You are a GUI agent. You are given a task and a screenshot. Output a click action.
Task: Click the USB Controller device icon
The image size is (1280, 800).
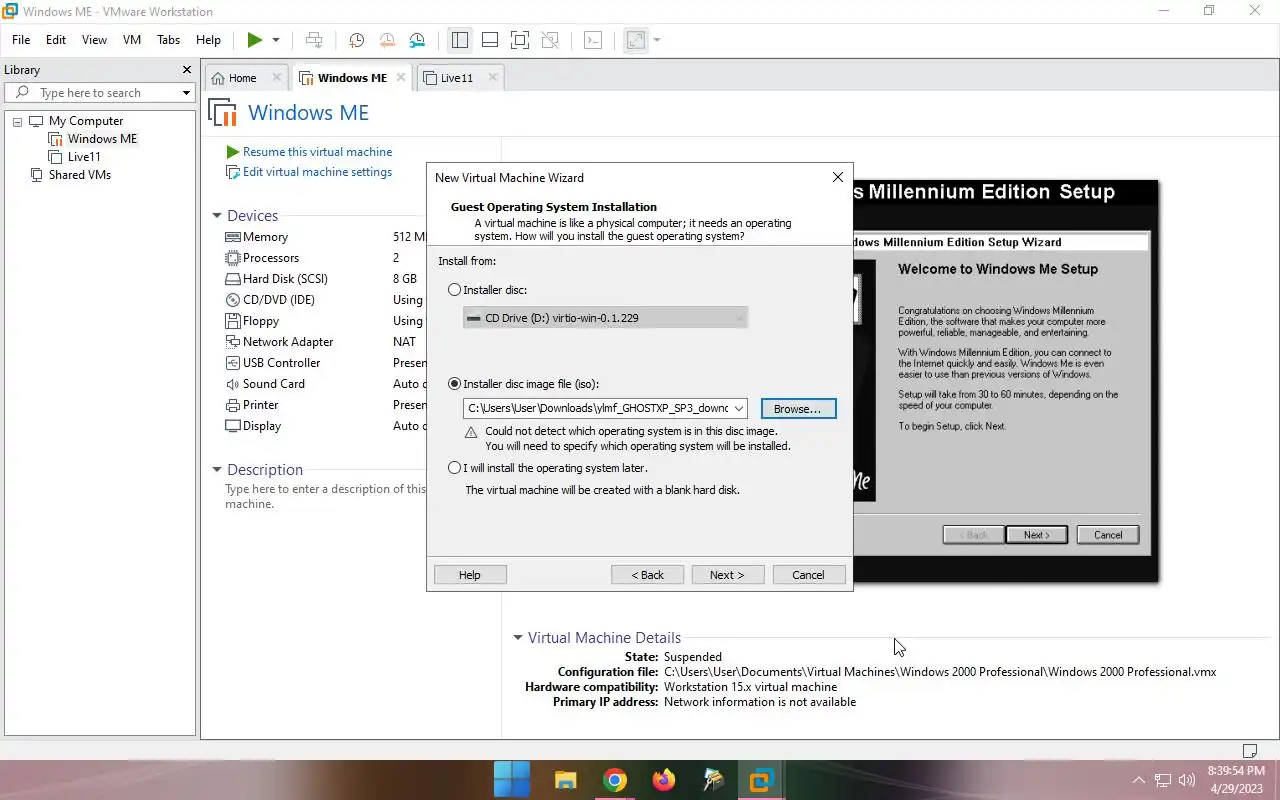point(233,363)
